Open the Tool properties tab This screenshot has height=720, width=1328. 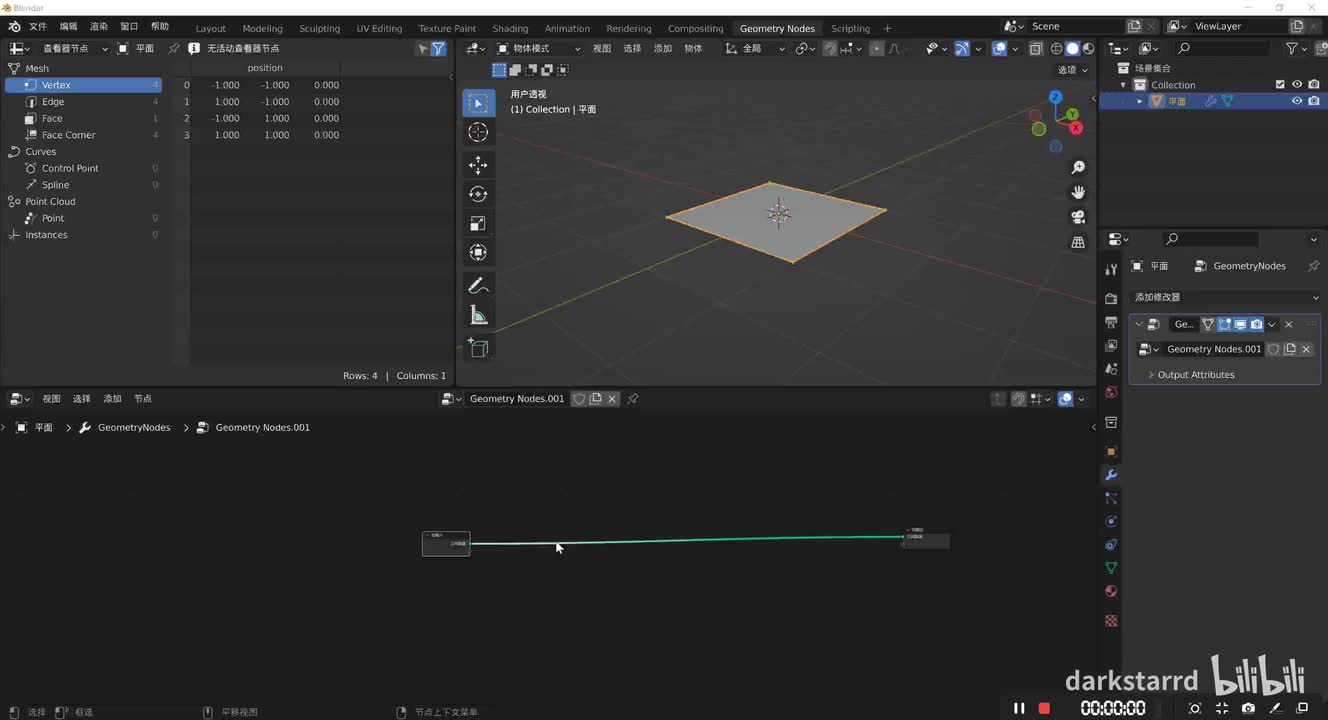1111,269
